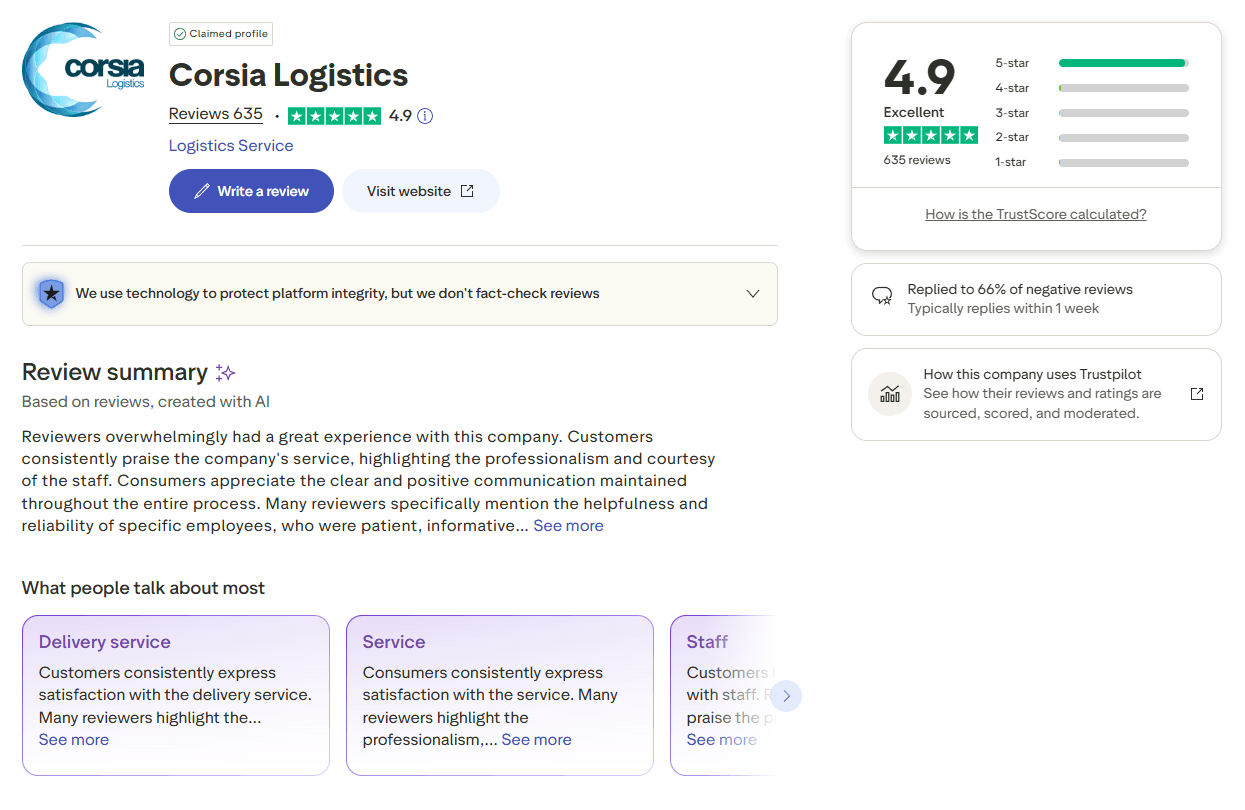Screen dimensions: 1245x810
Task: Click the green star rating near Reviews 635
Action: click(x=334, y=116)
